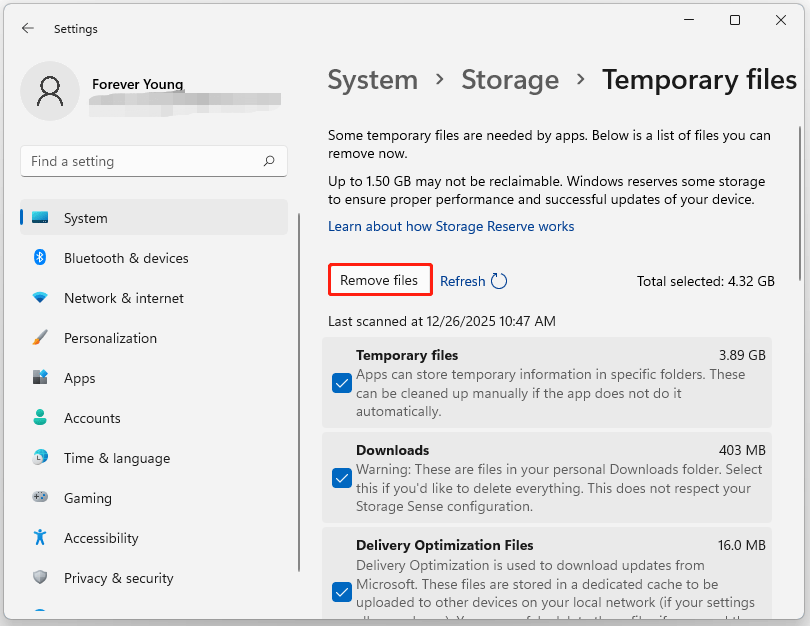810x626 pixels.
Task: Open the Personalization brush icon
Action: [40, 337]
